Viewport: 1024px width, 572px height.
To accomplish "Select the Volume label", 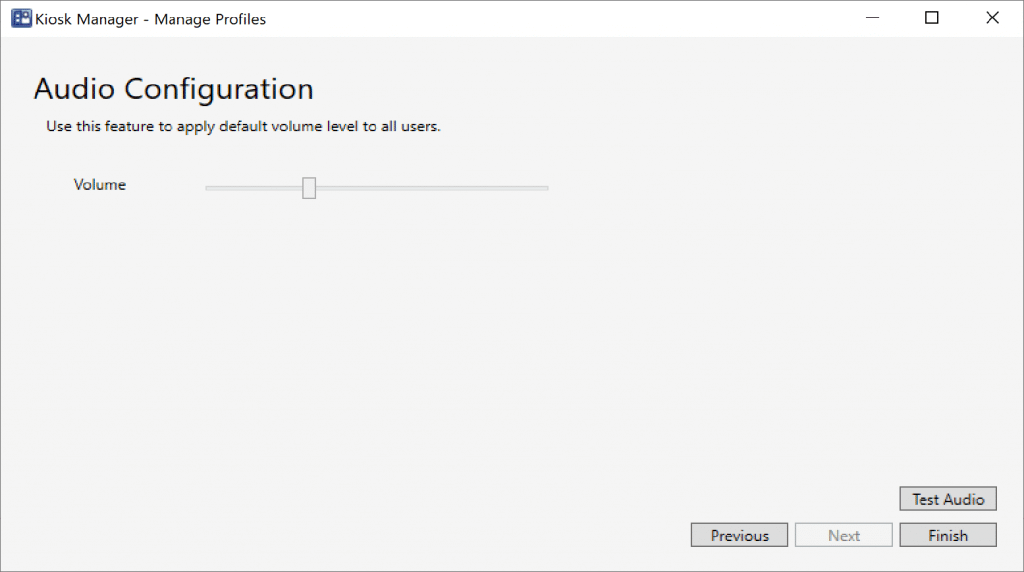I will 100,185.
